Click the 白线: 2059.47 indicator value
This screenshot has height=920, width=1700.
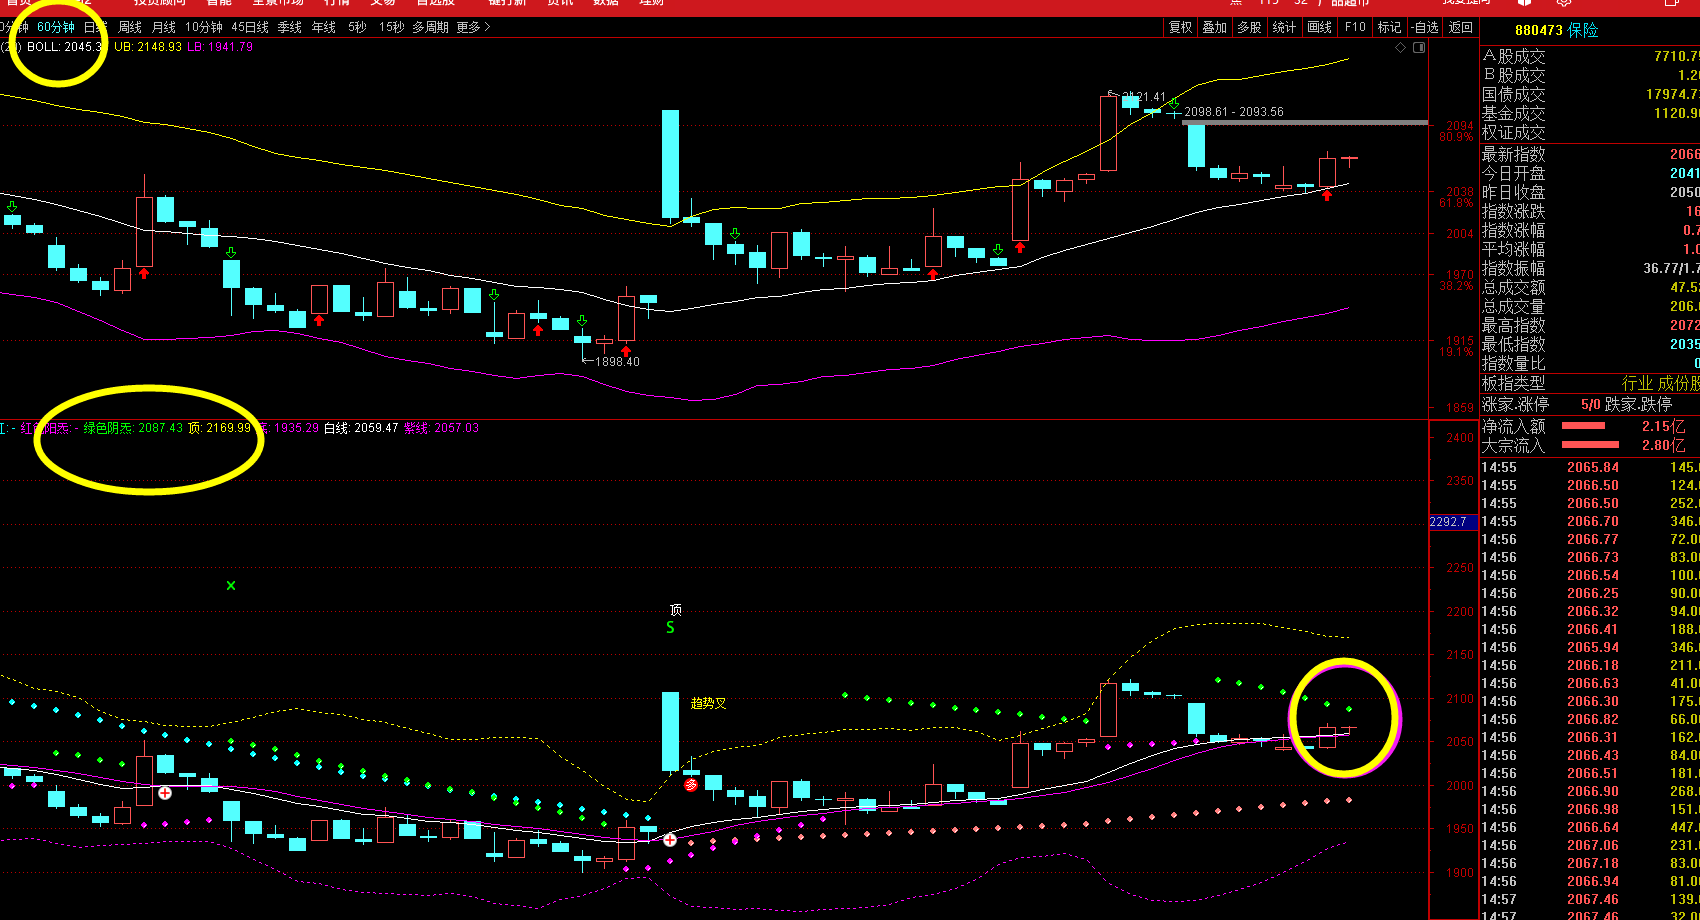pyautogui.click(x=361, y=428)
